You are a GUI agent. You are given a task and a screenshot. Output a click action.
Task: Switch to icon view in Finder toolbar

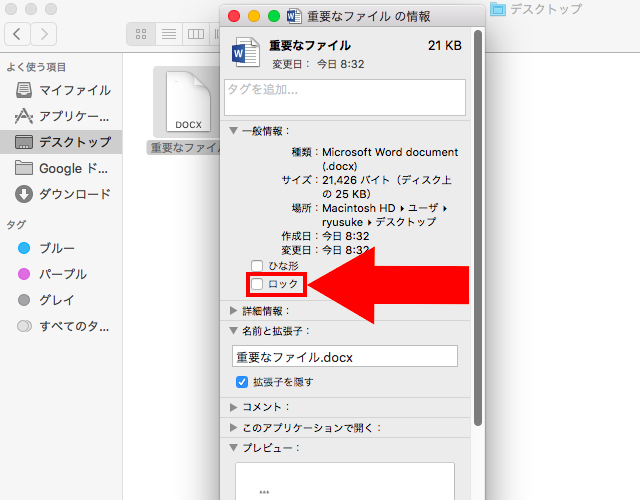click(141, 34)
